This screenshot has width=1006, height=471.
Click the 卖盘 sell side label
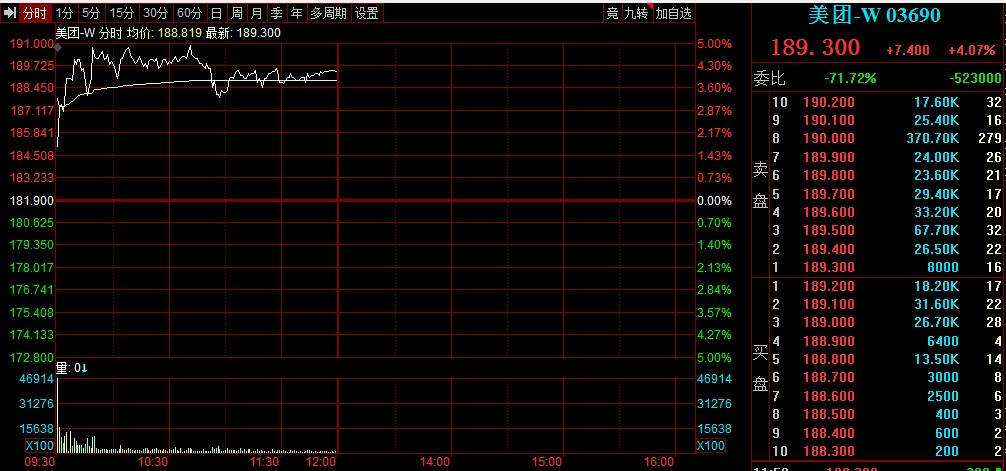(760, 185)
